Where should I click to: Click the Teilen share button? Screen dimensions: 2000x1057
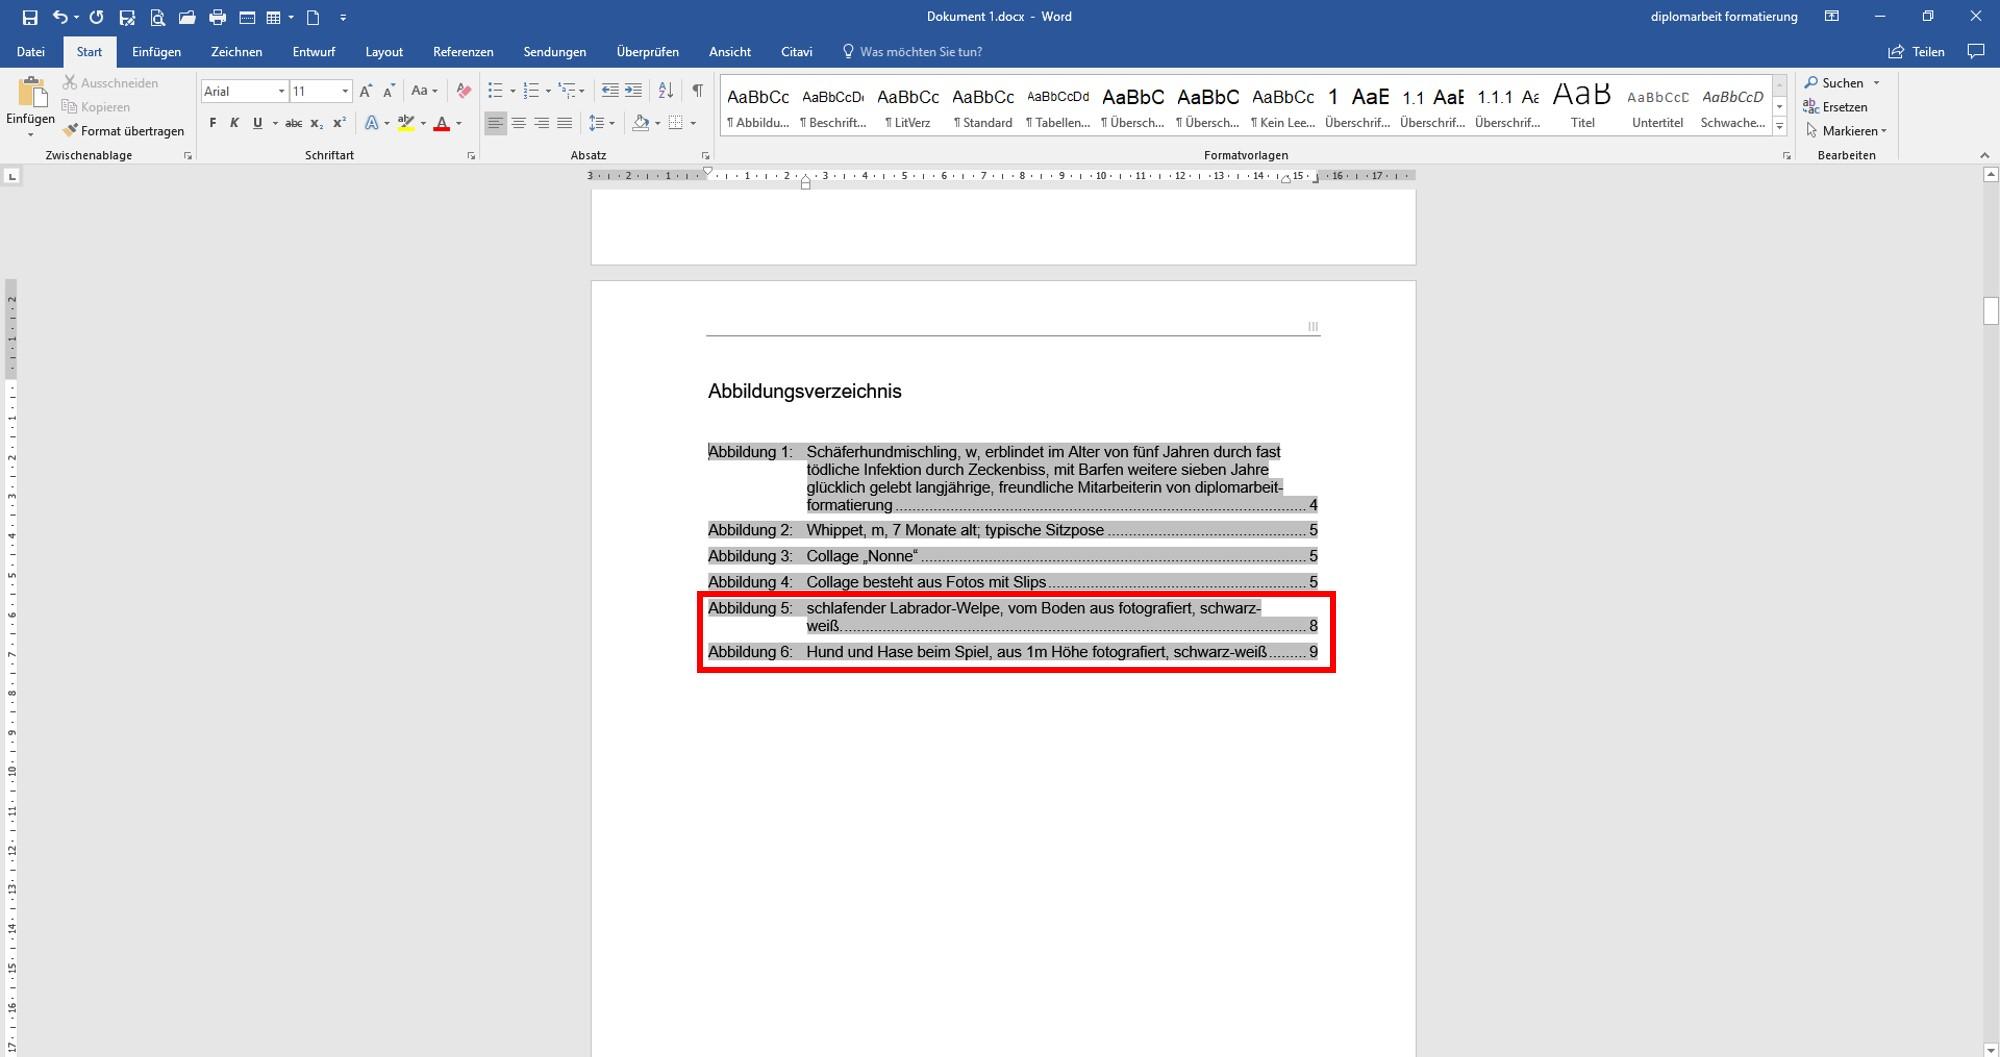tap(1916, 52)
